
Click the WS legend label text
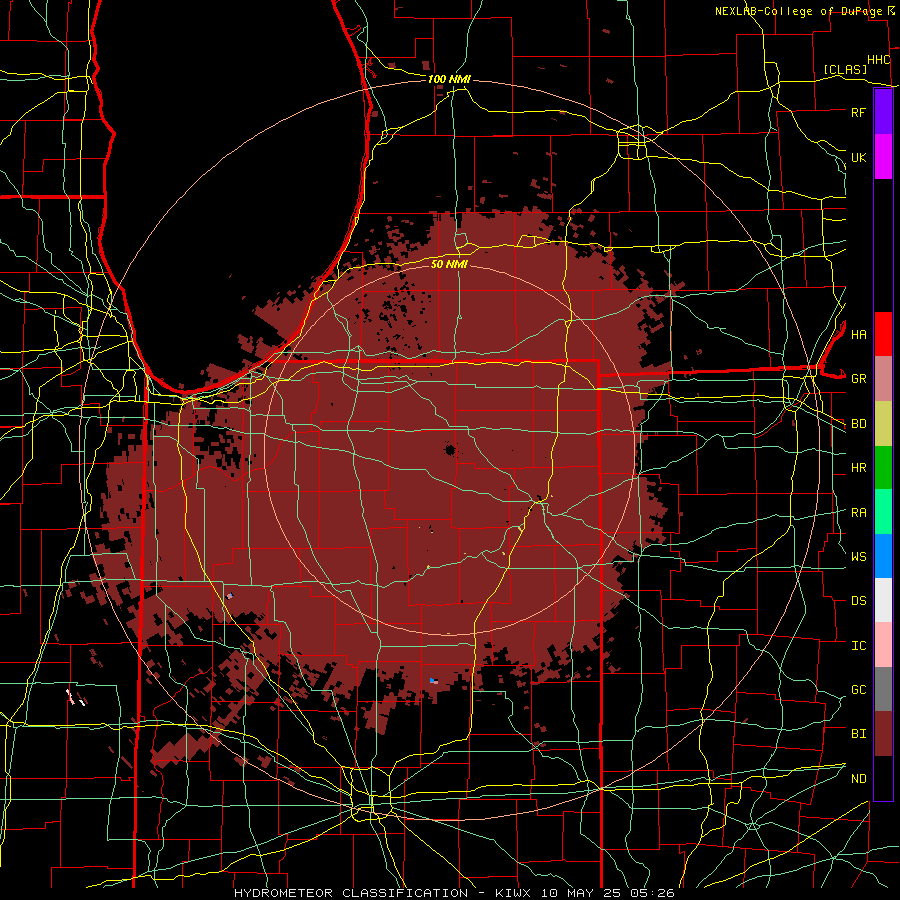[x=858, y=556]
